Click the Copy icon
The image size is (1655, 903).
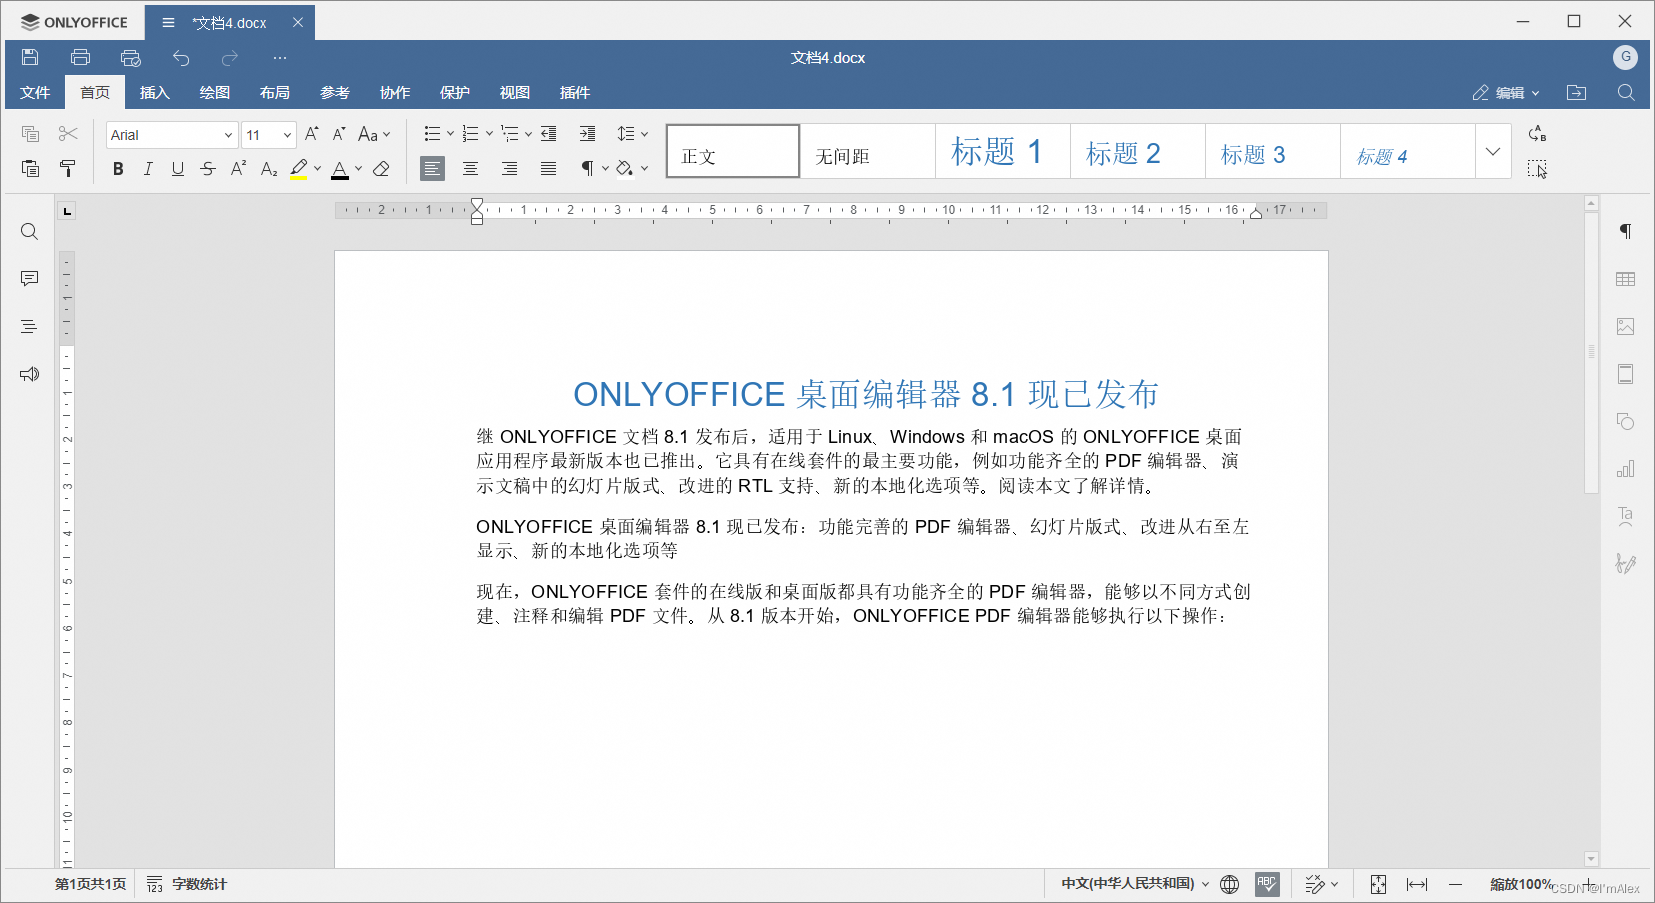[x=30, y=134]
